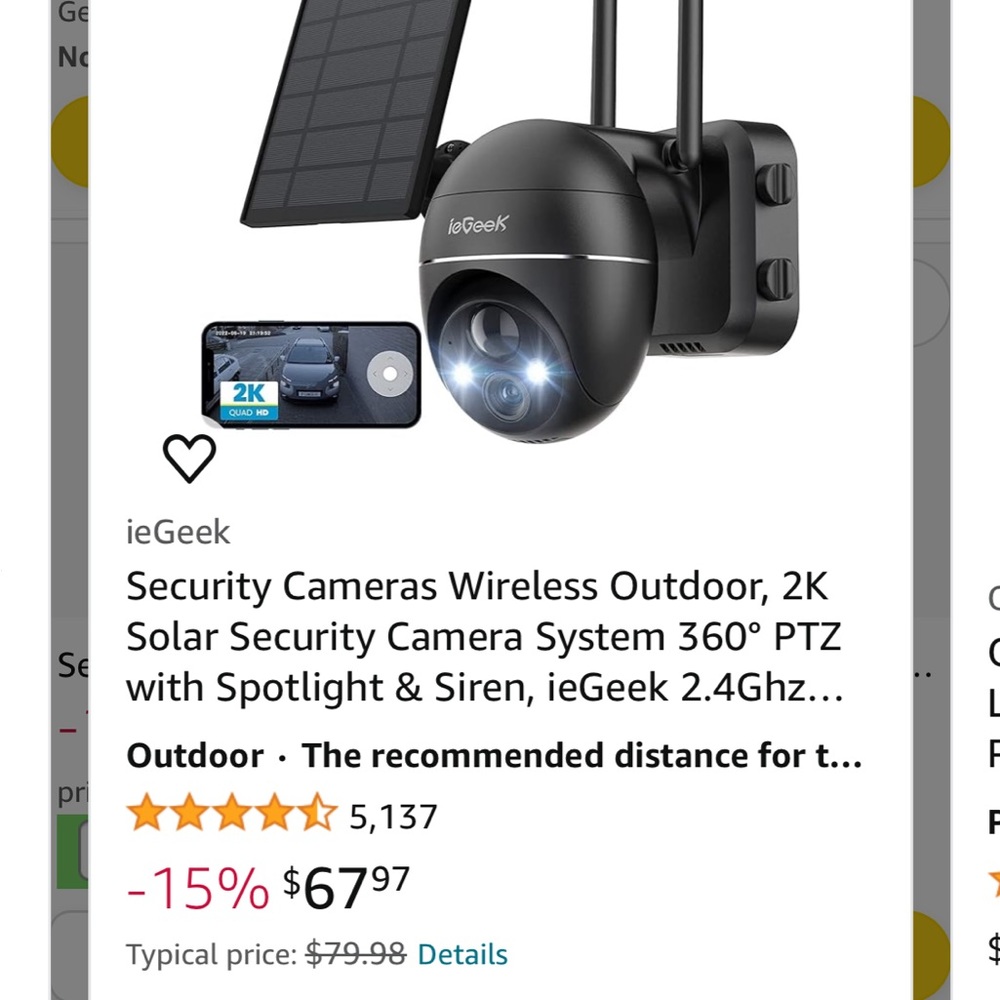Open the 5,137 customer reviews
1000x1000 pixels.
pyautogui.click(x=393, y=817)
